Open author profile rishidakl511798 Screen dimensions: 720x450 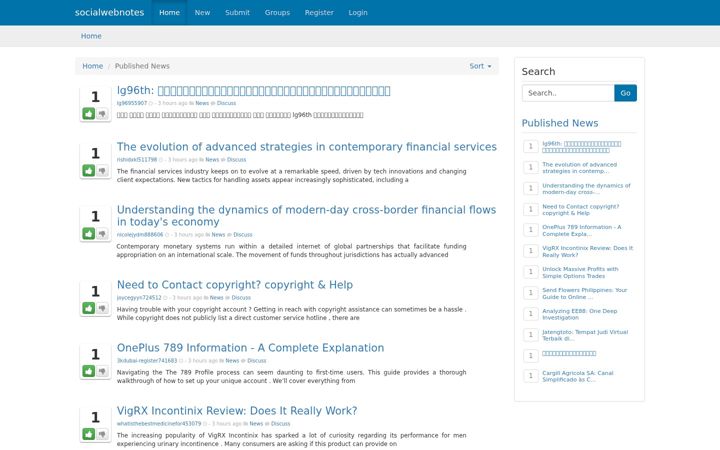pos(137,160)
